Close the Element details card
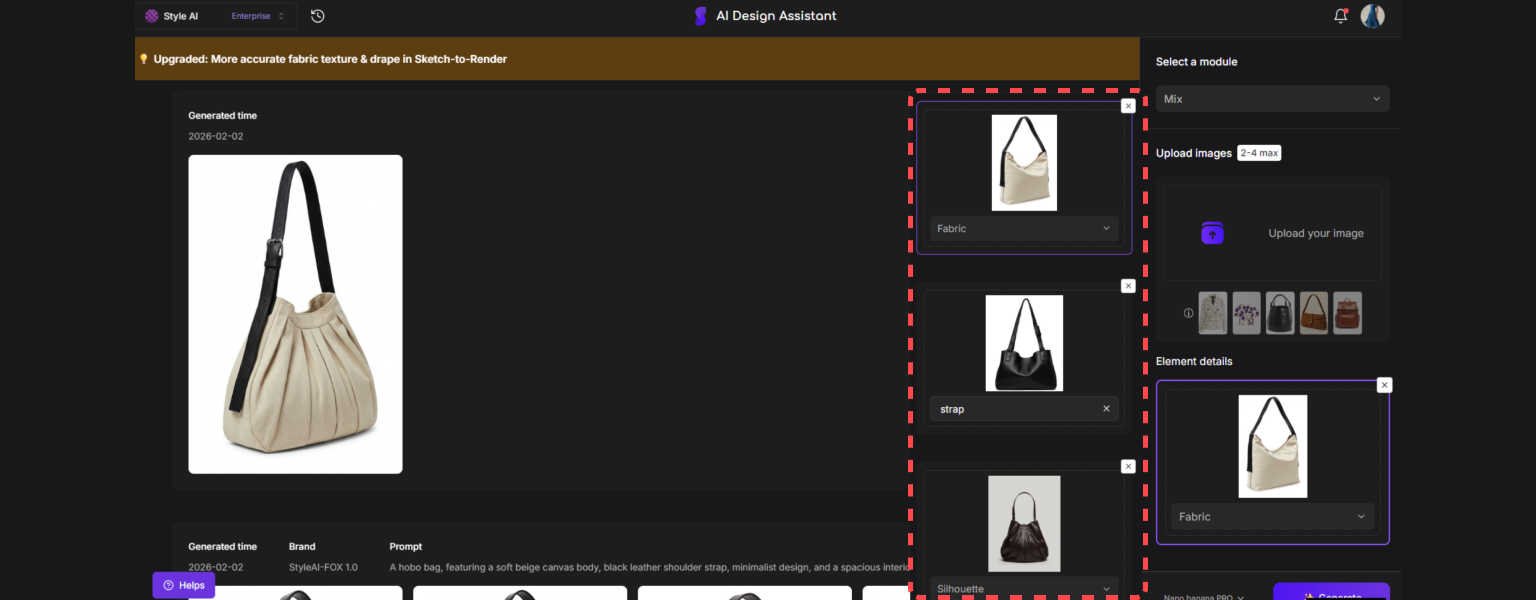The image size is (1536, 600). 1384,385
